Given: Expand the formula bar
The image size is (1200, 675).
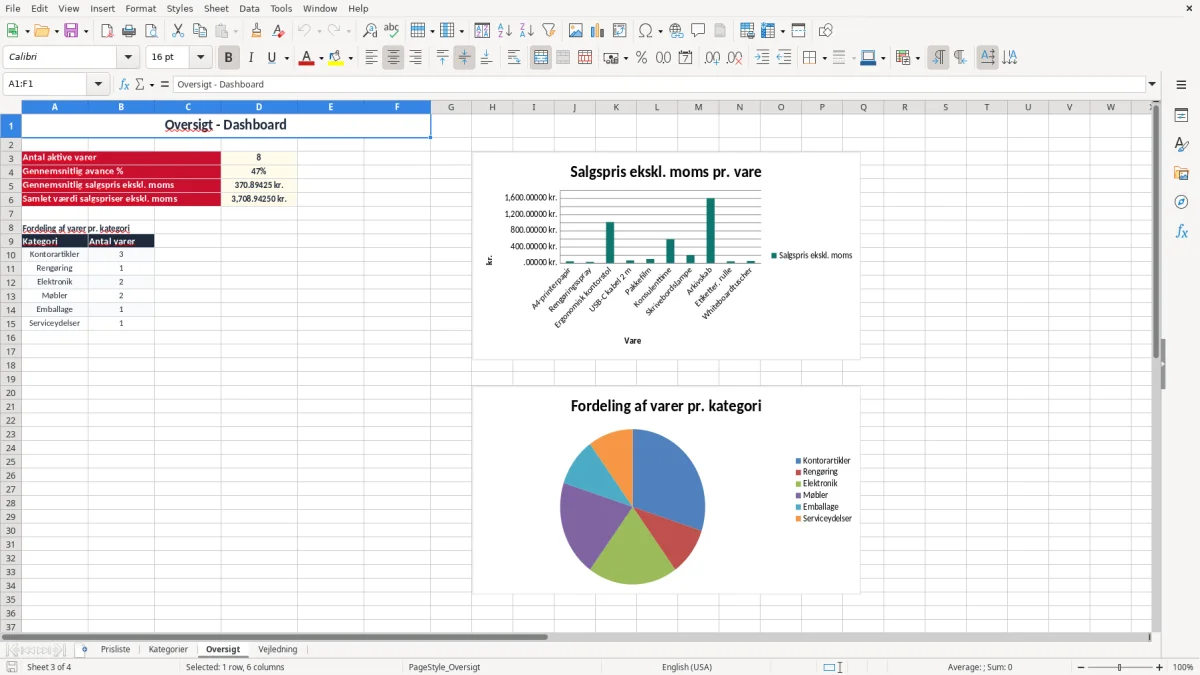Looking at the screenshot, I should 1152,84.
